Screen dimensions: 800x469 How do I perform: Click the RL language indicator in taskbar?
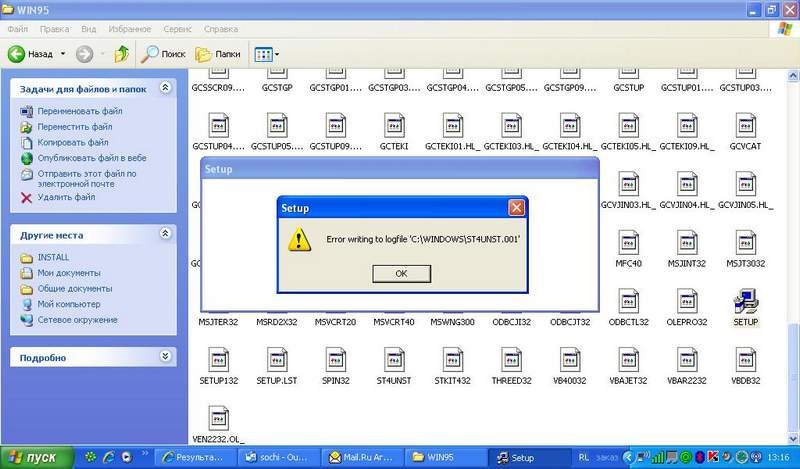[584, 457]
